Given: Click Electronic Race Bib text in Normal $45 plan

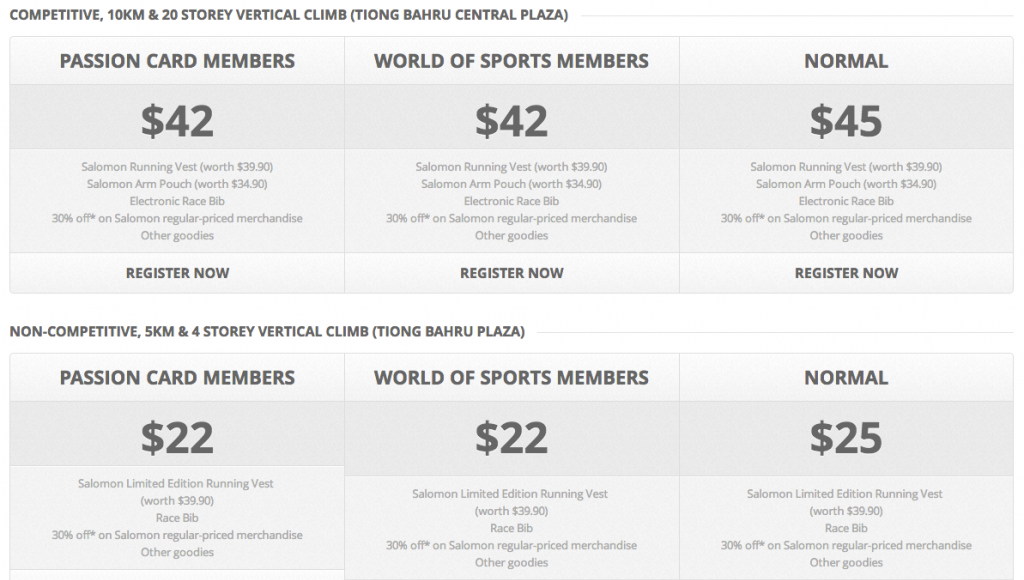Looking at the screenshot, I should point(846,201).
